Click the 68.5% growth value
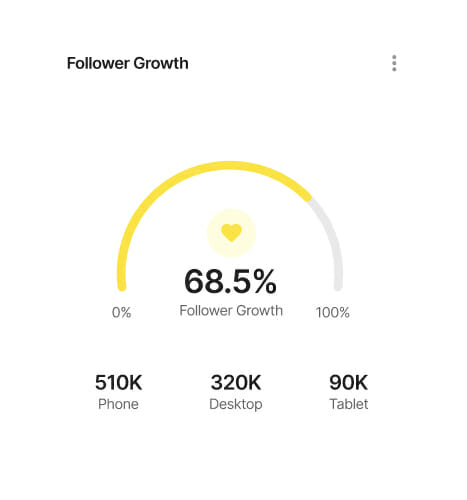 (230, 282)
